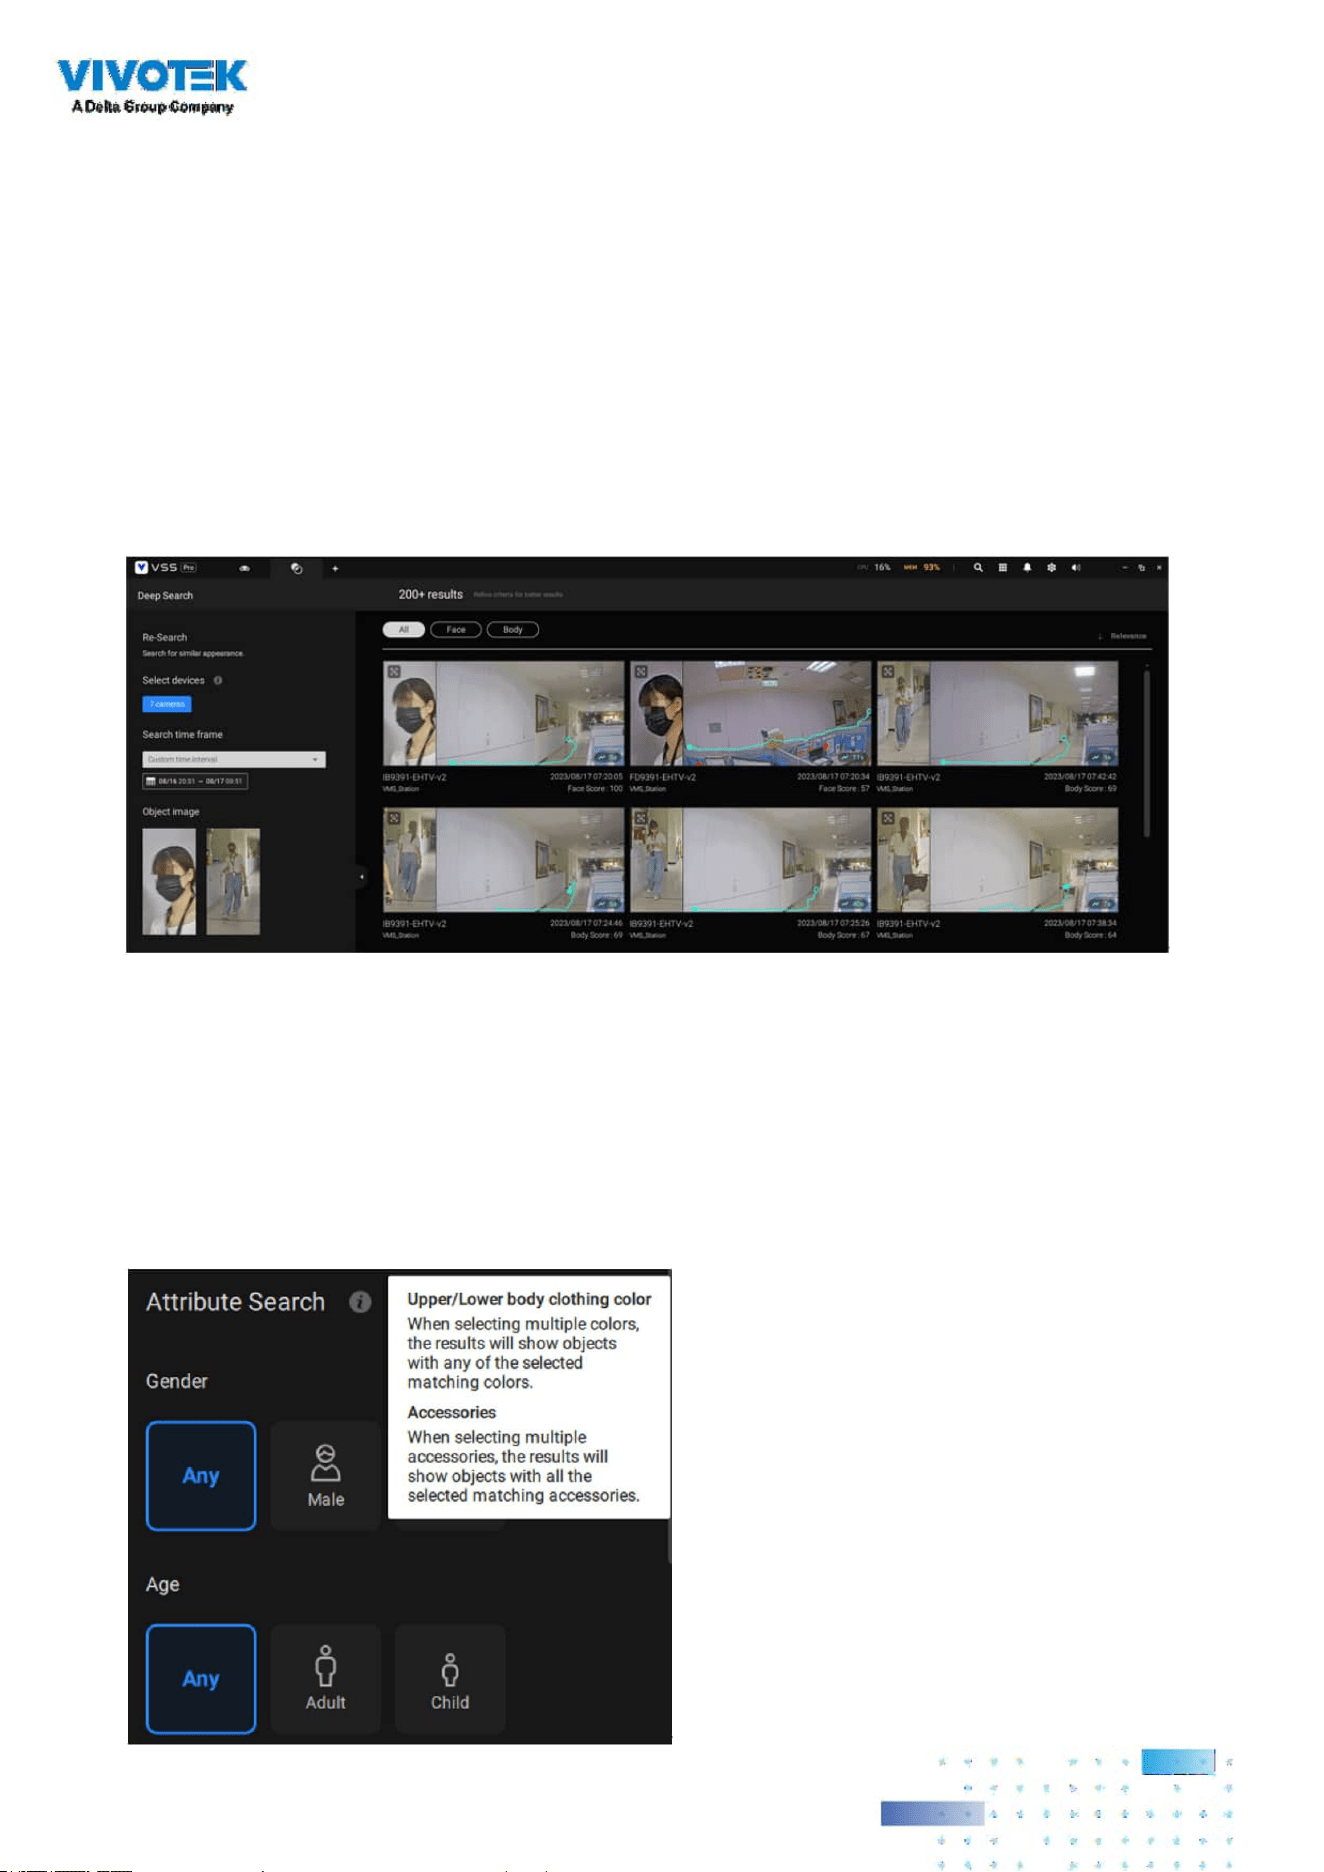Viewport: 1324px width, 1872px height.
Task: Open the Relevance sort option
Action: coord(1122,636)
